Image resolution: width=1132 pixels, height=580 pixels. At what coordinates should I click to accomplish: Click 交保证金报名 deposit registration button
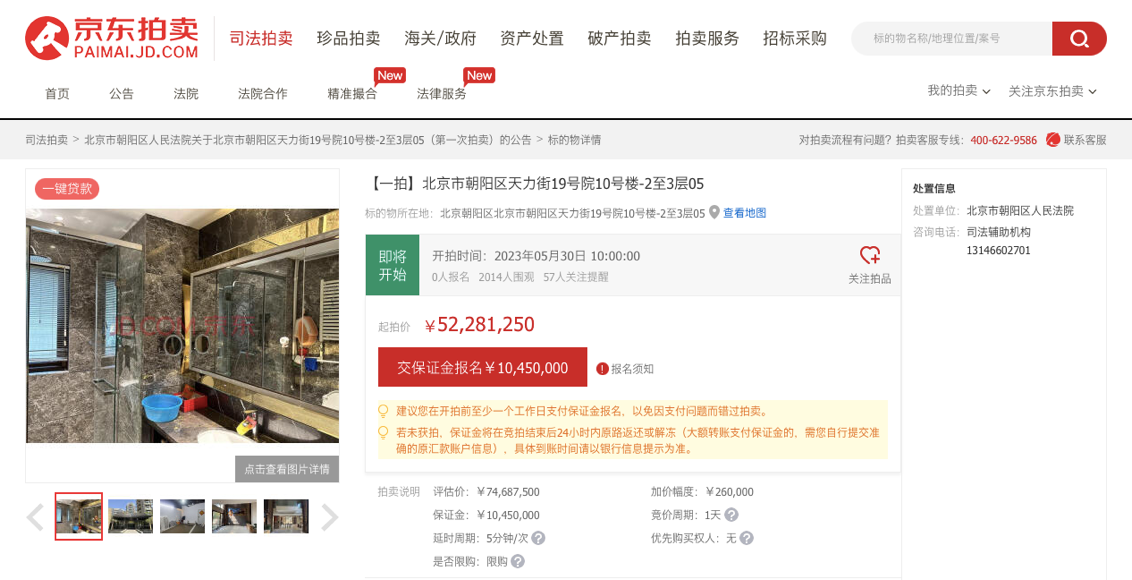coord(482,367)
